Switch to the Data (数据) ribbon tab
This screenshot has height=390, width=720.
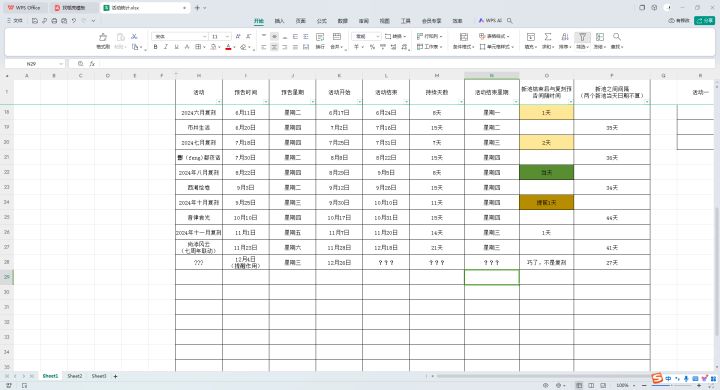343,21
